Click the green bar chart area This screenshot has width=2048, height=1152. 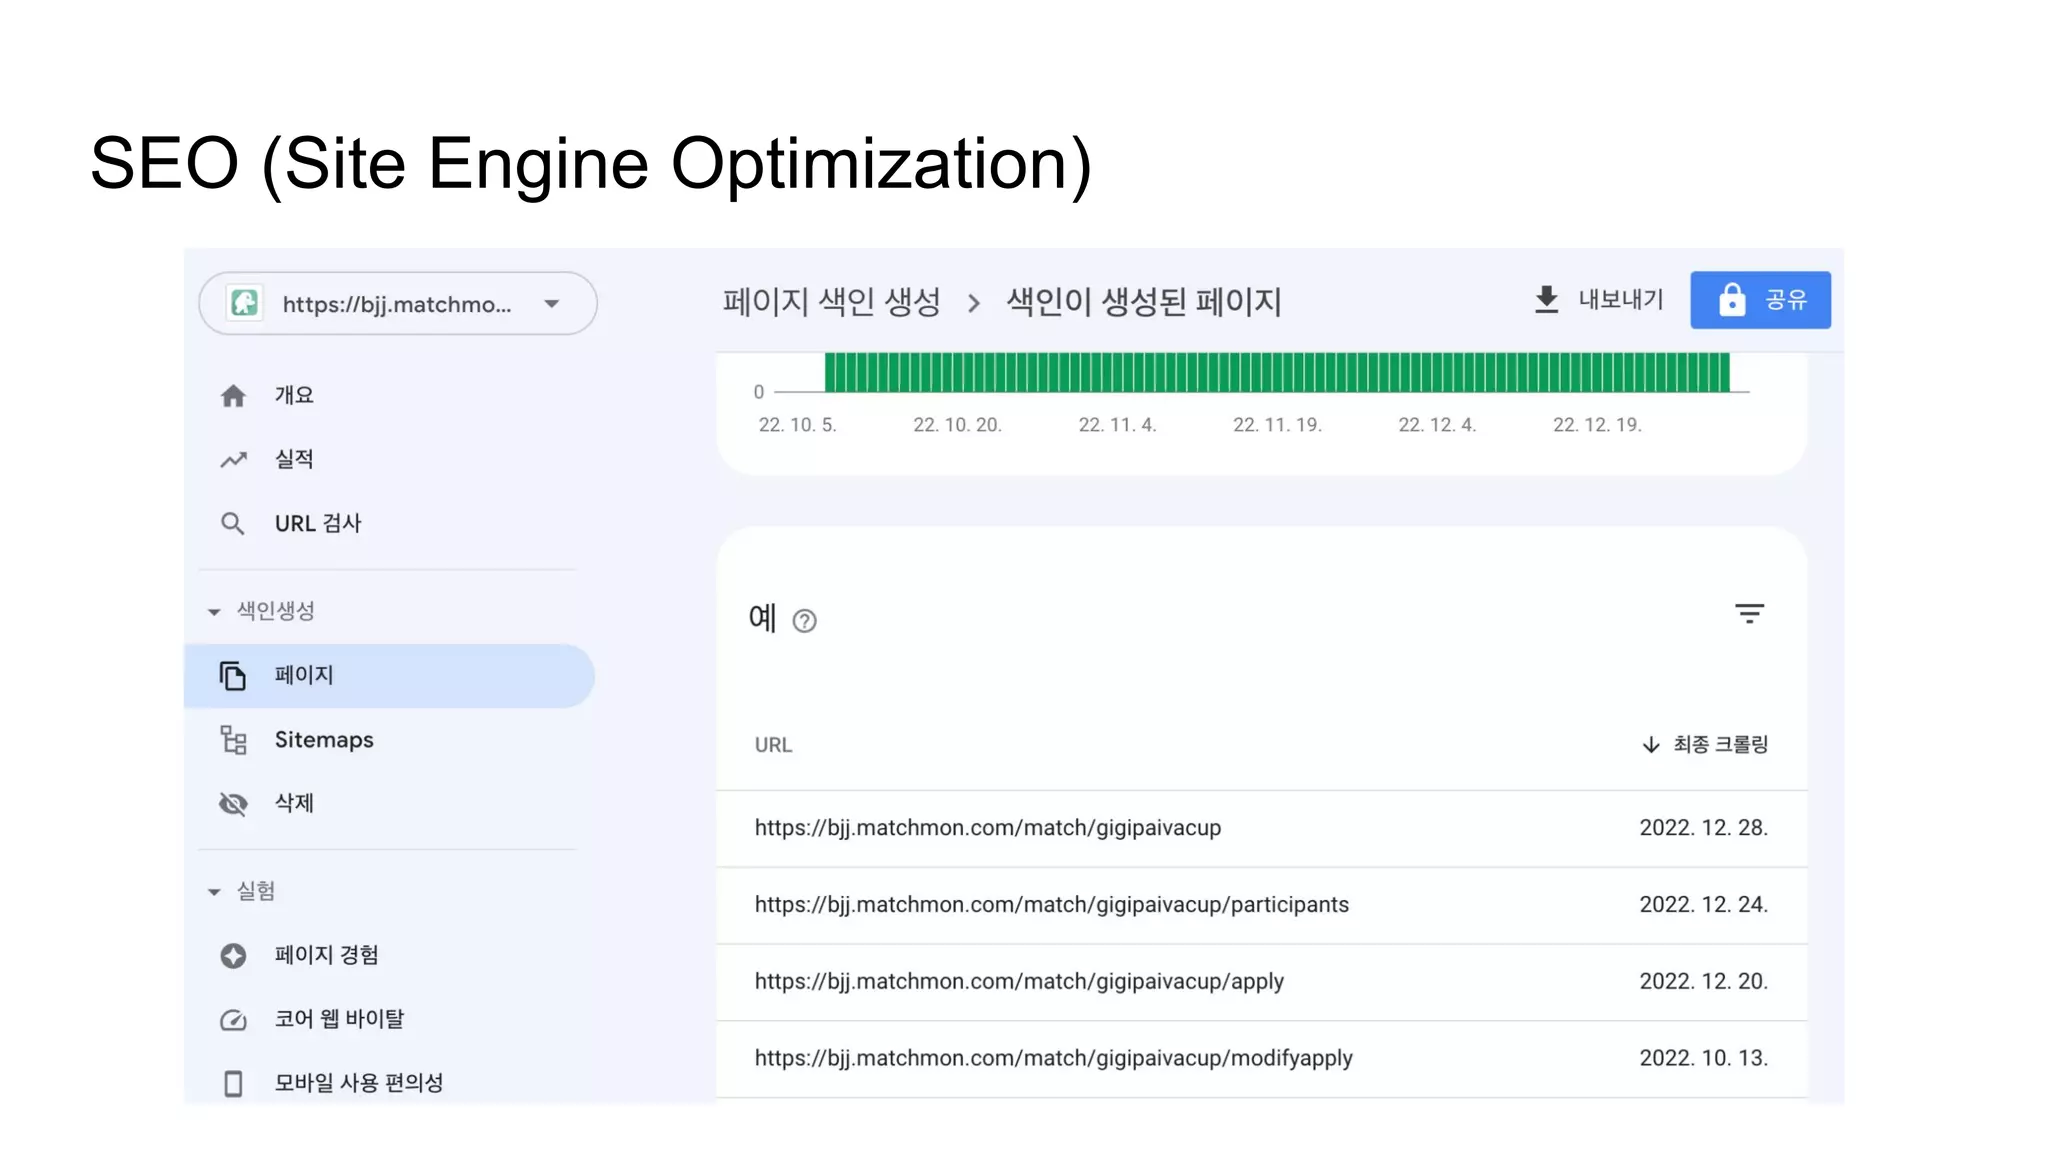pos(1276,373)
